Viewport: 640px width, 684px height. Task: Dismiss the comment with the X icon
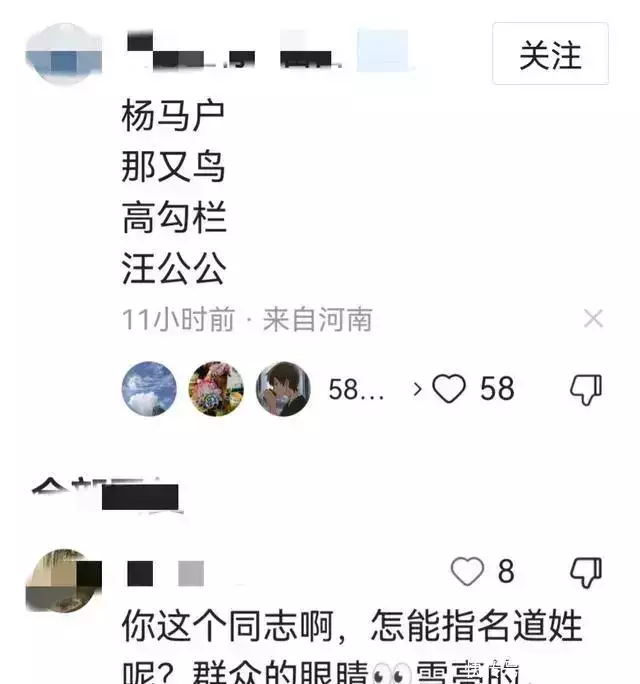(x=593, y=318)
